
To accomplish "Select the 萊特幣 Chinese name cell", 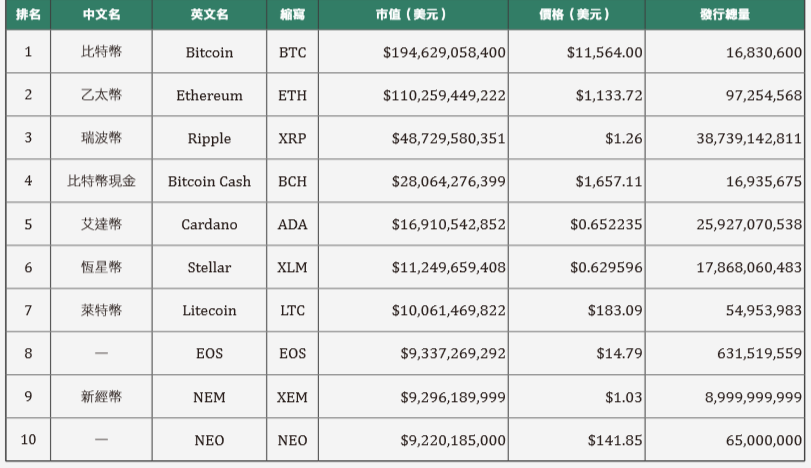I will tap(101, 310).
